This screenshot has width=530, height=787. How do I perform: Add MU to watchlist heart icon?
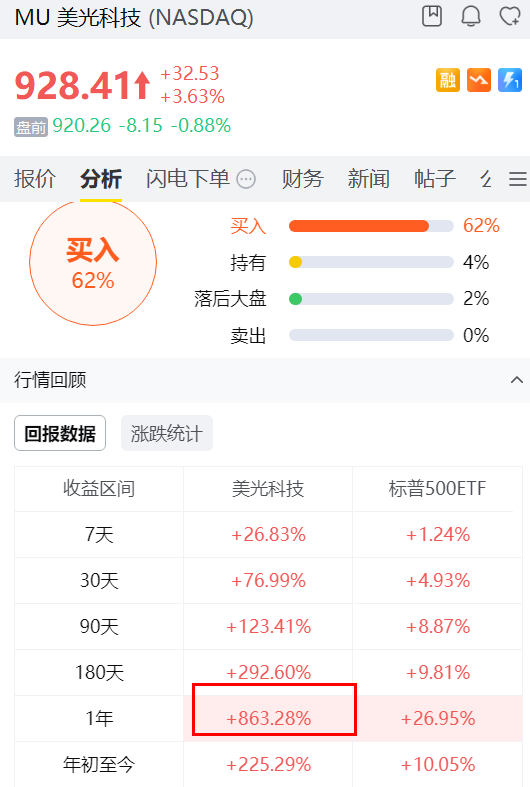510,16
